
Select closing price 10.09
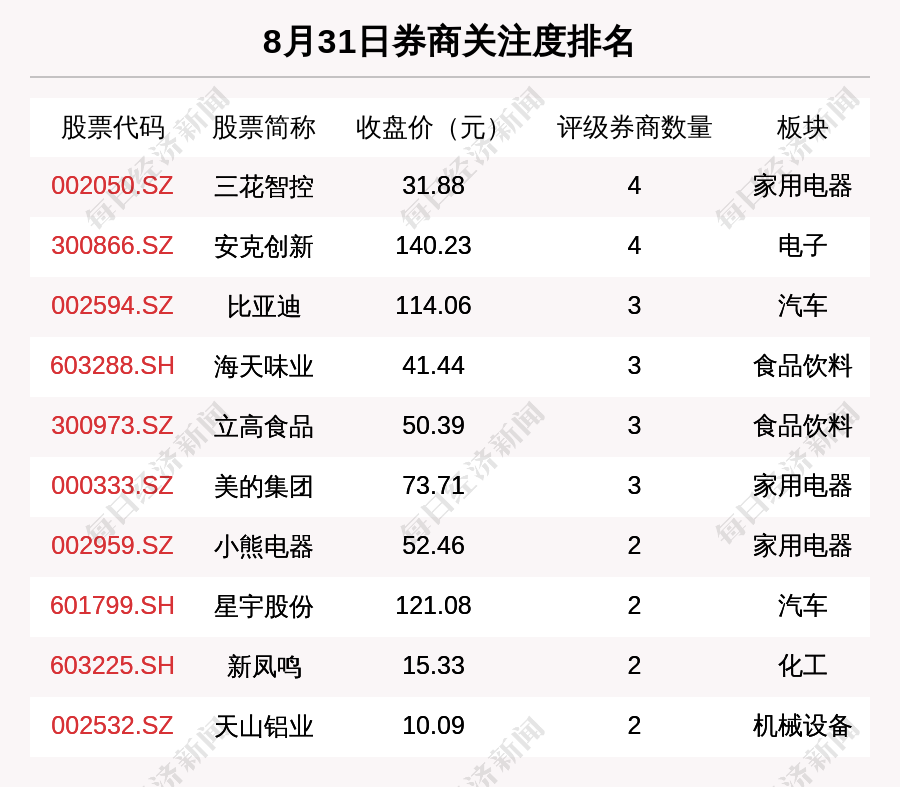click(433, 726)
